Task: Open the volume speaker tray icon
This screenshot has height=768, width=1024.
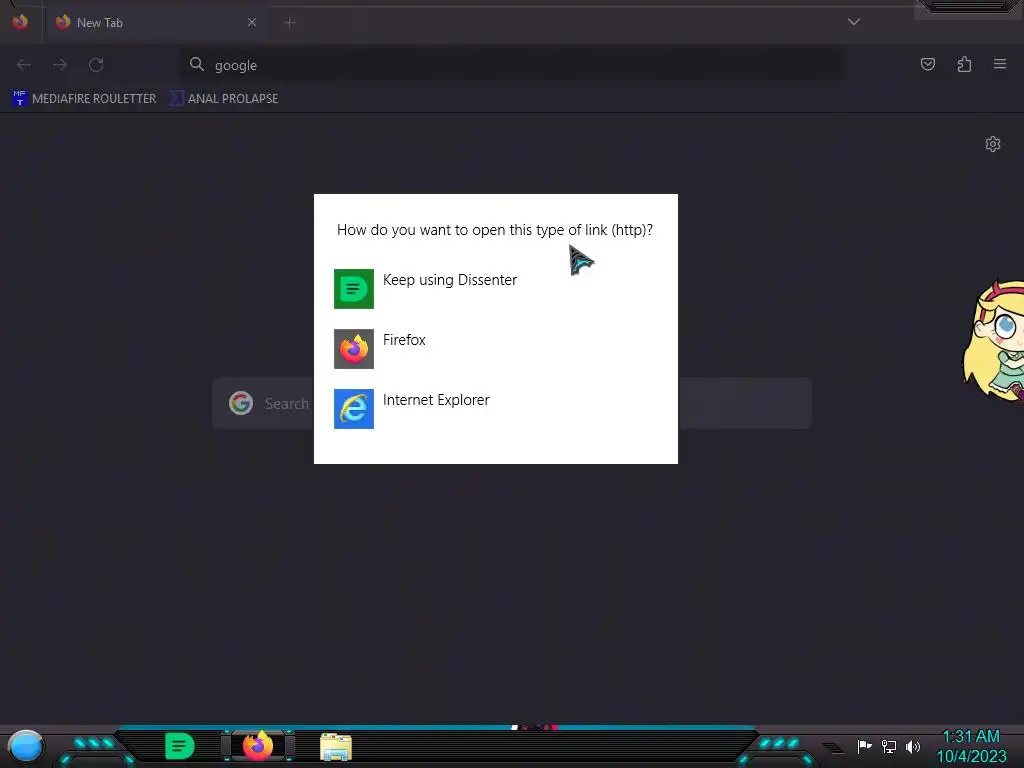Action: click(x=913, y=746)
